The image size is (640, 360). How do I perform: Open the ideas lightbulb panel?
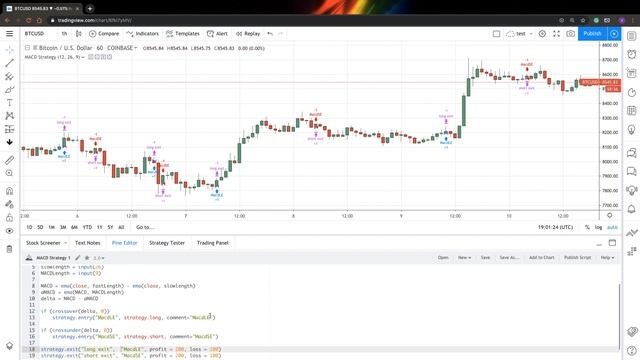[x=631, y=130]
